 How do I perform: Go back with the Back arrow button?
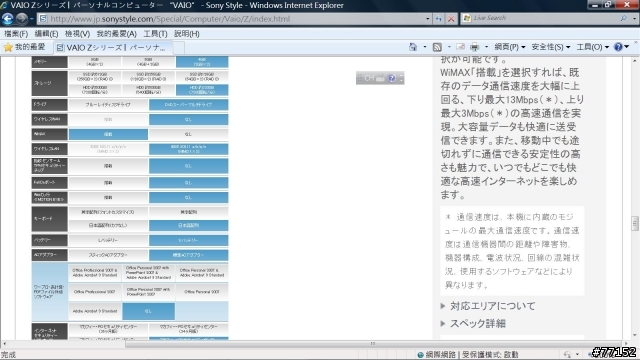[x=8, y=19]
